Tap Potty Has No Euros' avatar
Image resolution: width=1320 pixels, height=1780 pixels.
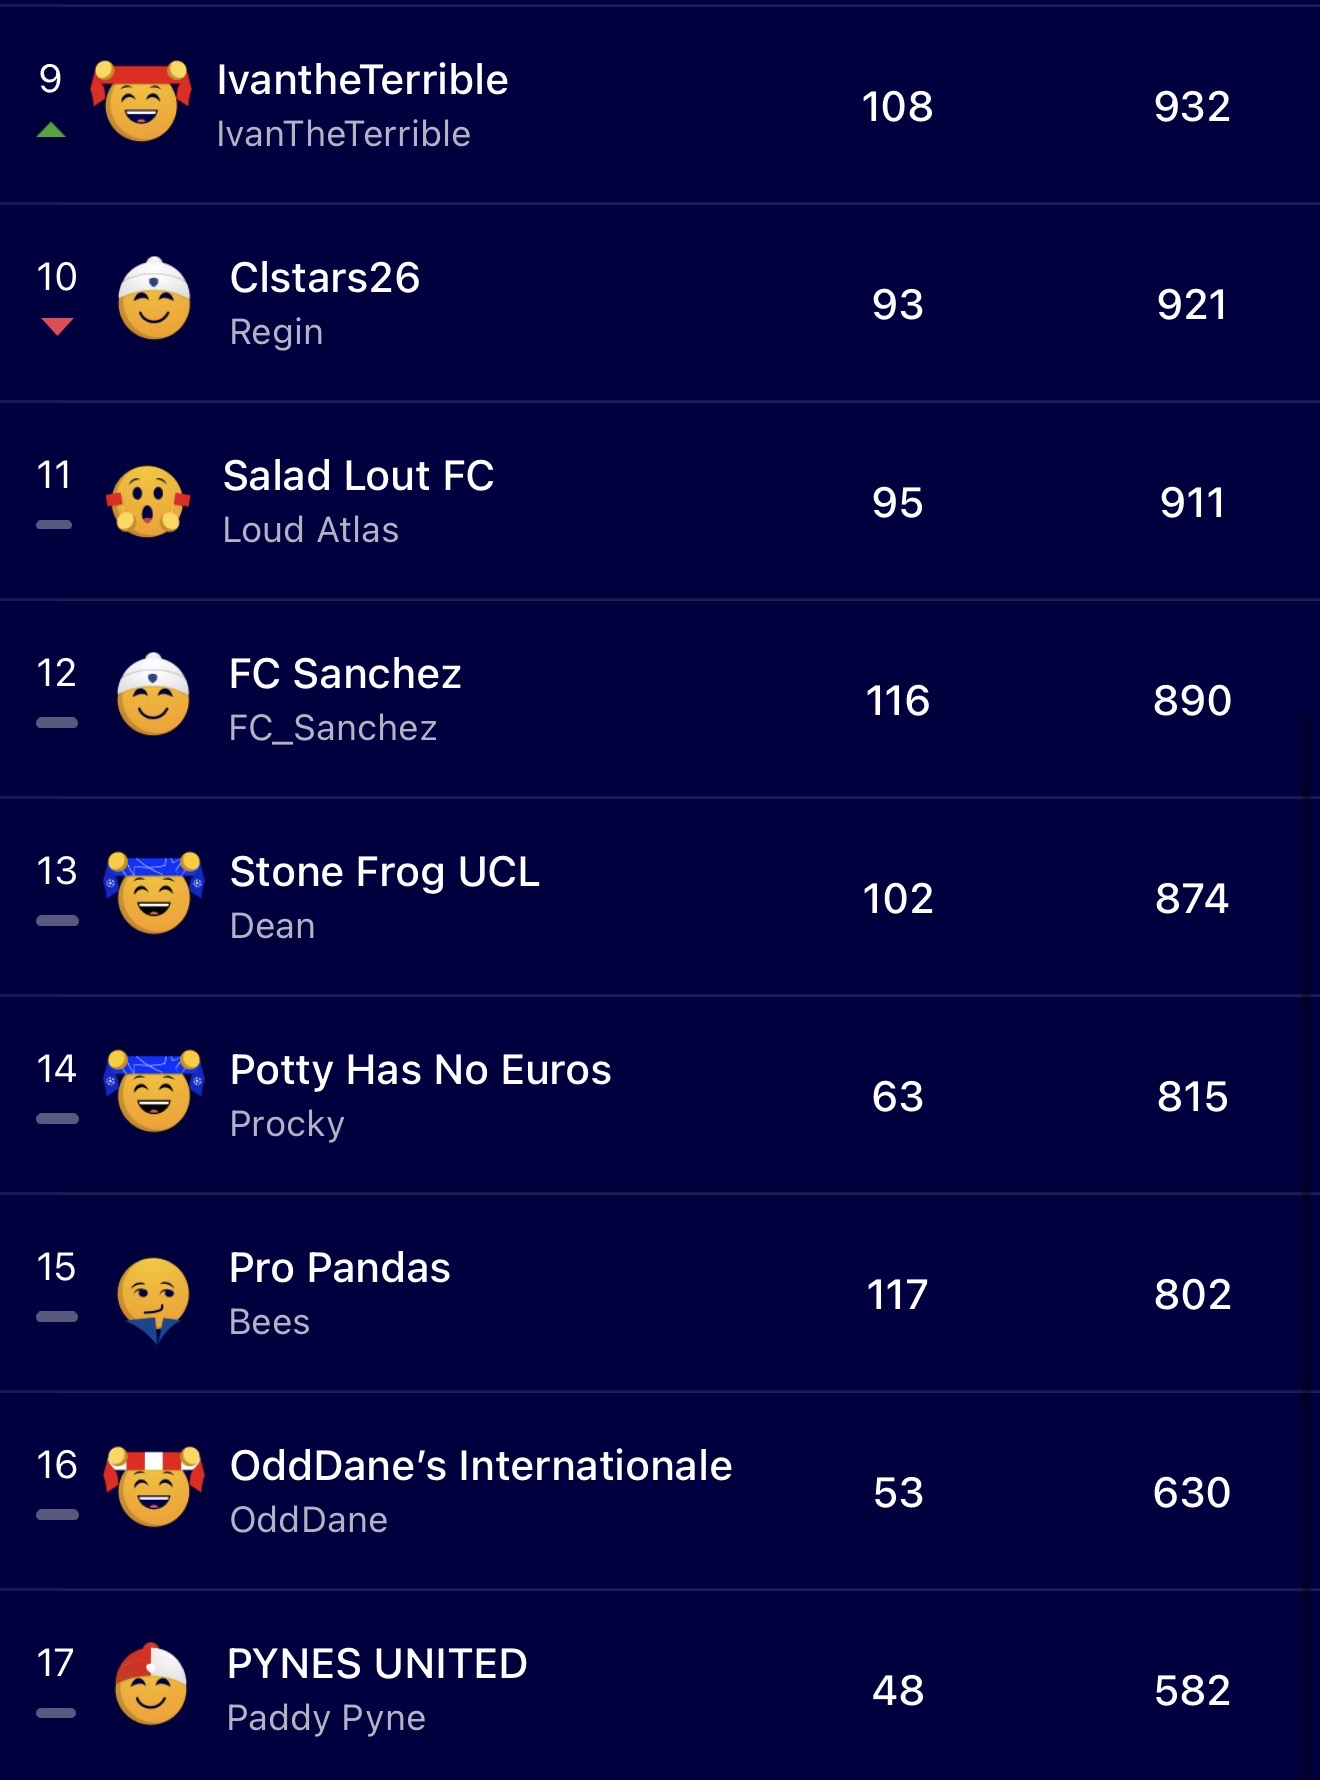pyautogui.click(x=154, y=1091)
